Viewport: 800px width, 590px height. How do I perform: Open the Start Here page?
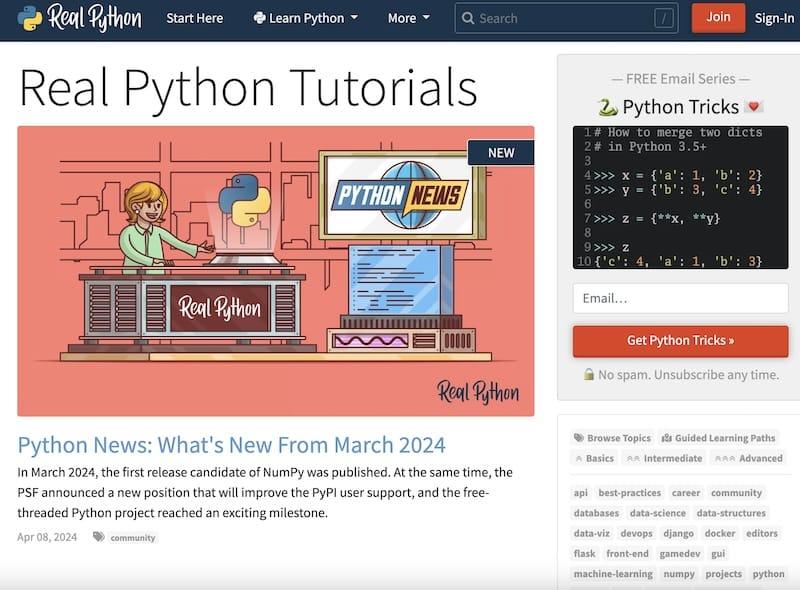tap(194, 18)
